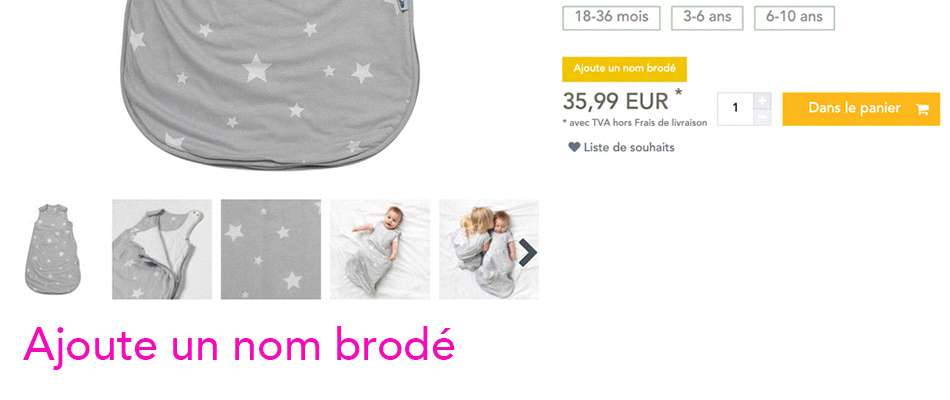Screen dimensions: 950x400
Task: Choose the 3-6 ans size
Action: coord(707,18)
